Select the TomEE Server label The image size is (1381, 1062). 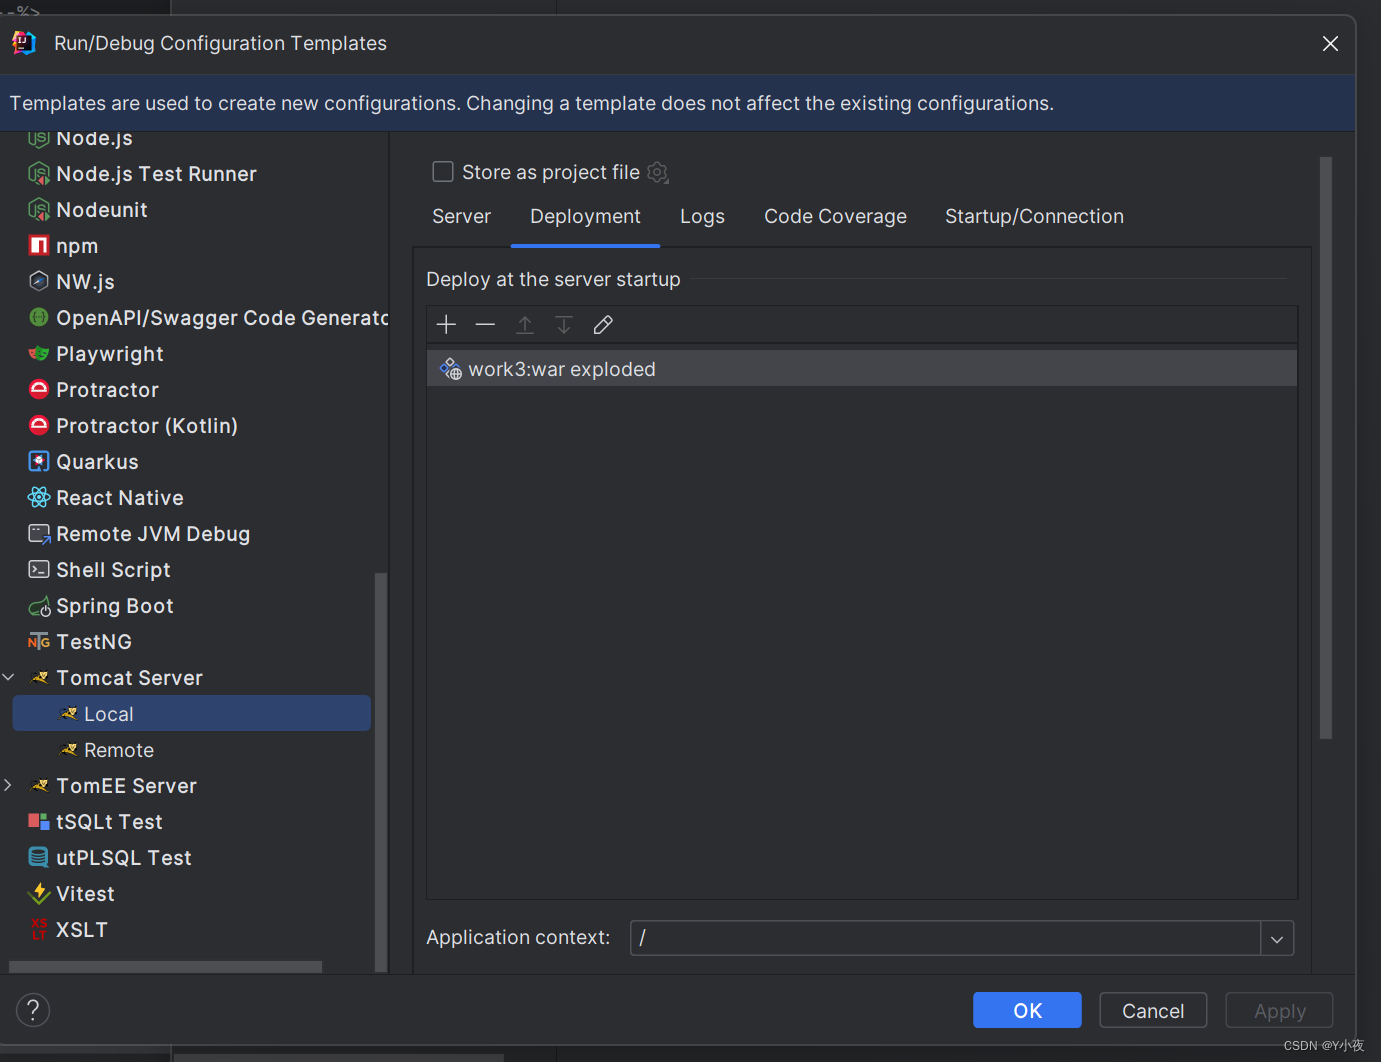click(126, 785)
